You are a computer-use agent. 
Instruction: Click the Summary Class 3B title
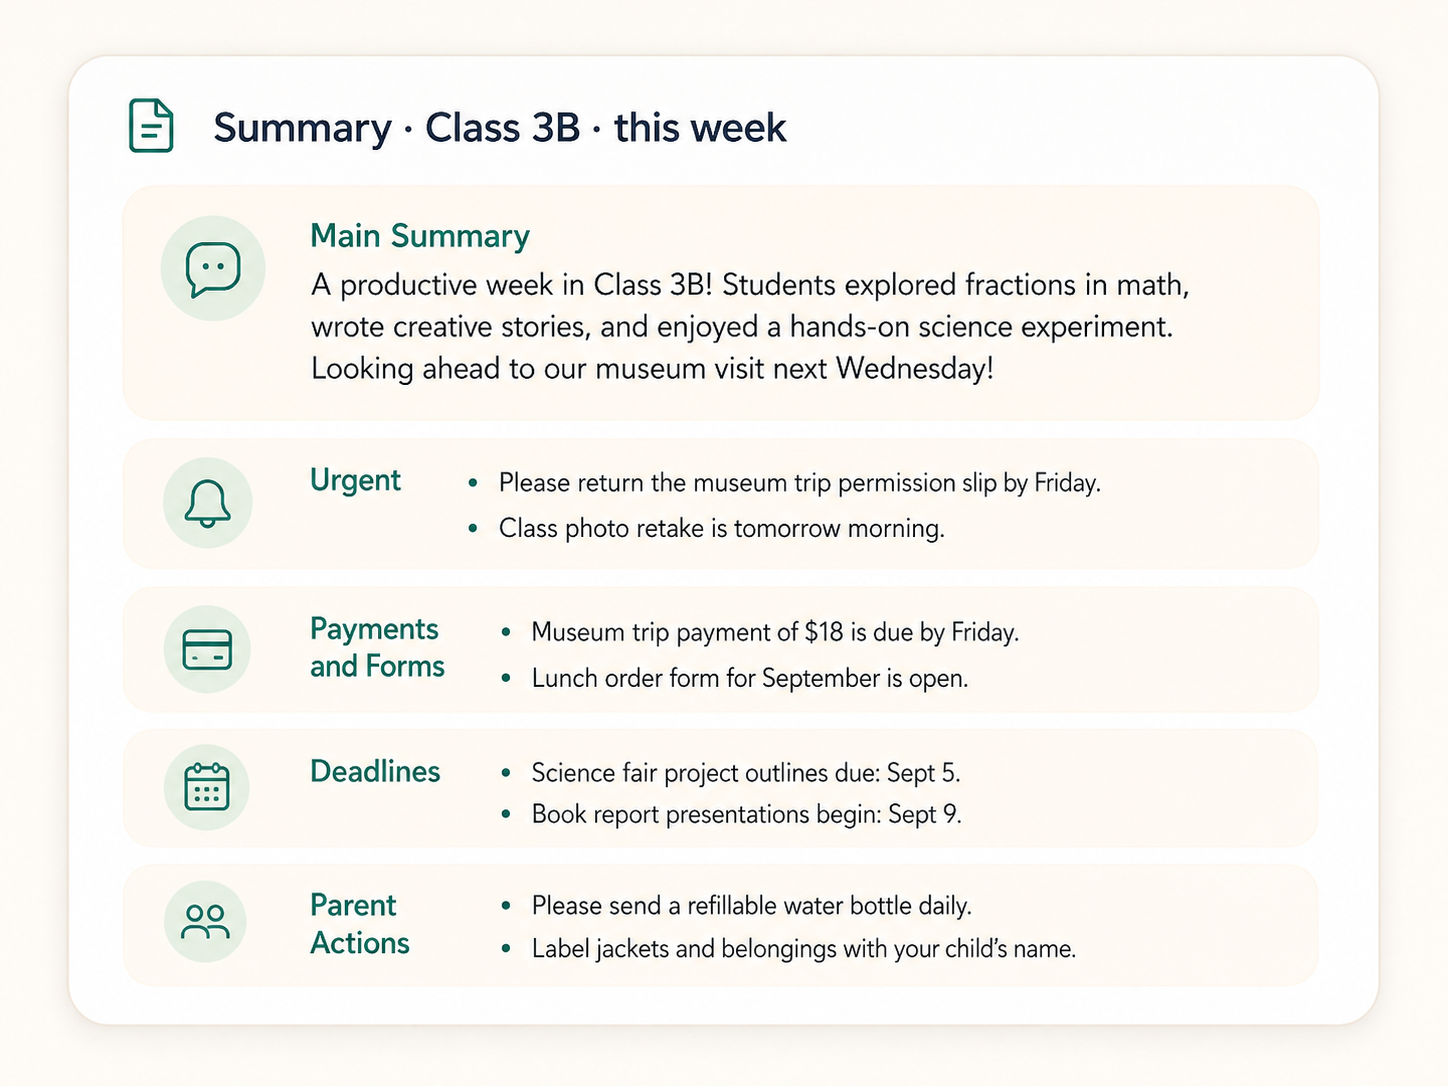pyautogui.click(x=500, y=128)
